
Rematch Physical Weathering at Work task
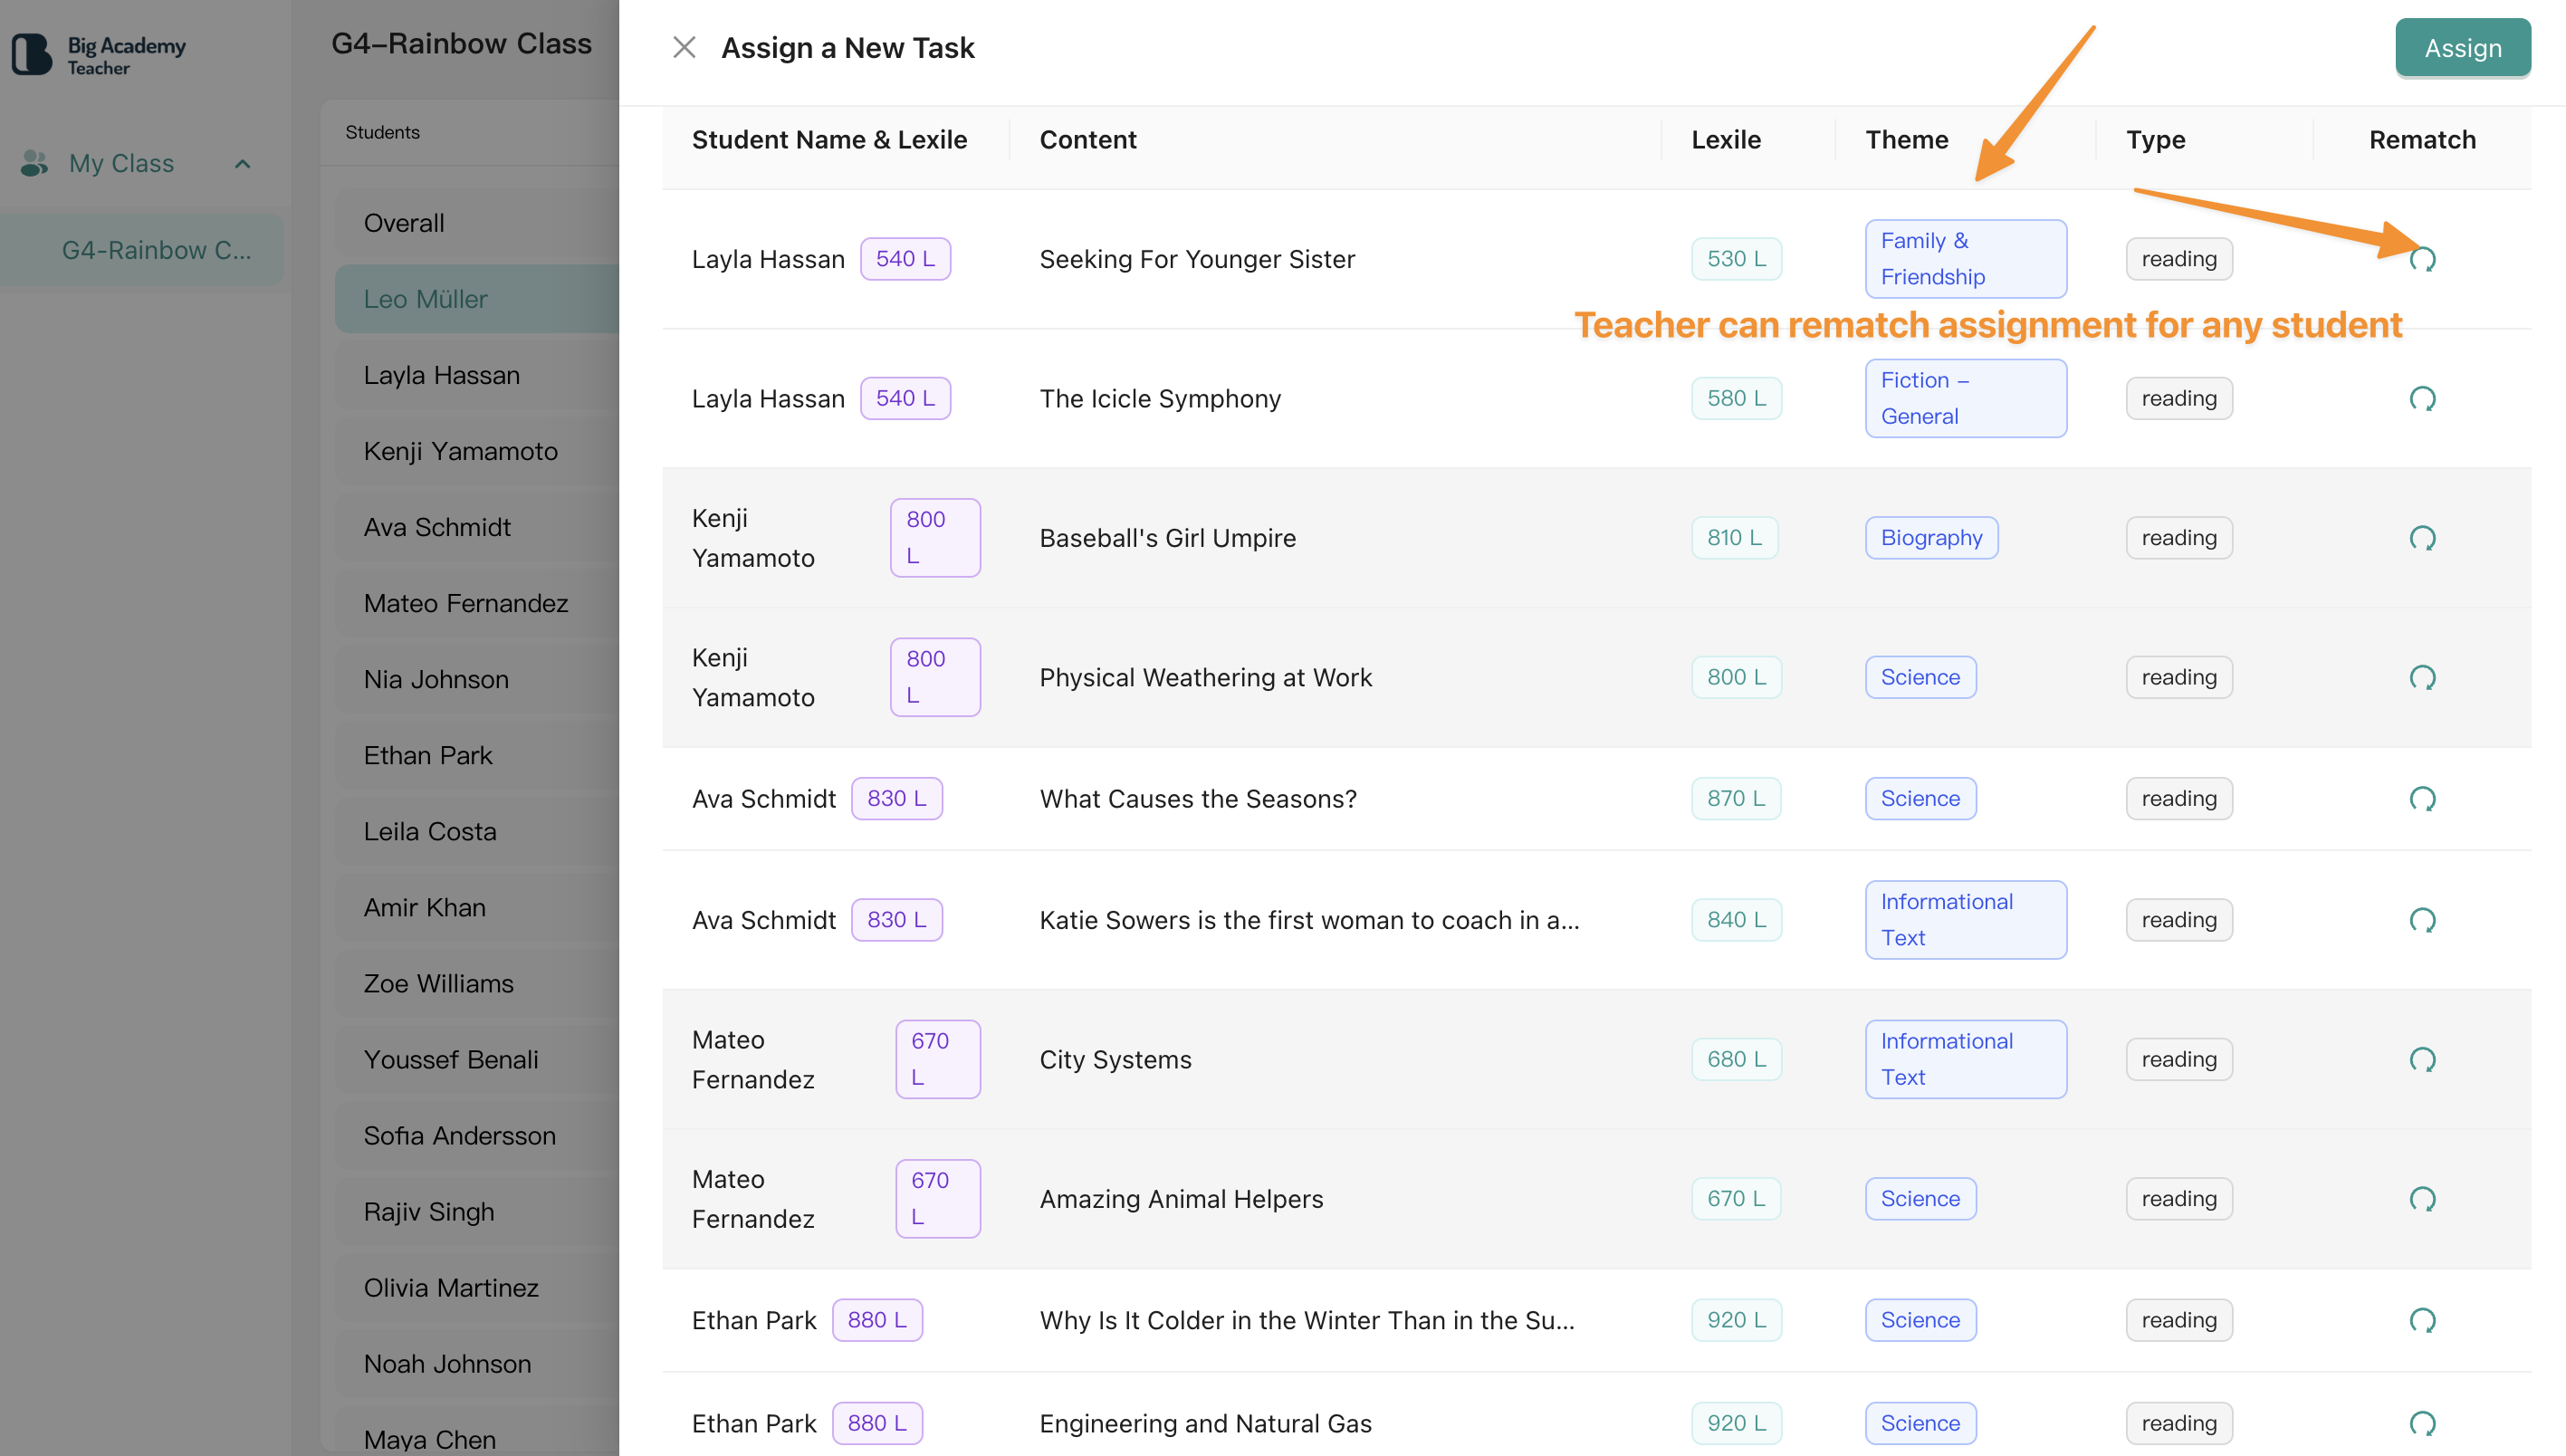coord(2421,678)
